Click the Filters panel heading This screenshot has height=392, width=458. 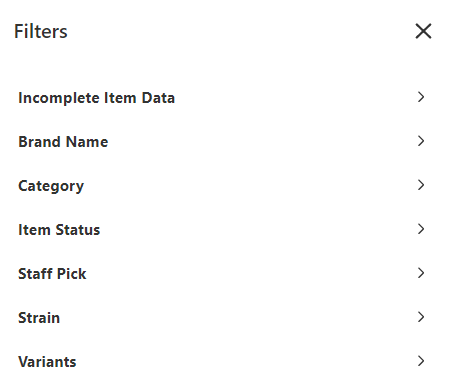tap(41, 31)
